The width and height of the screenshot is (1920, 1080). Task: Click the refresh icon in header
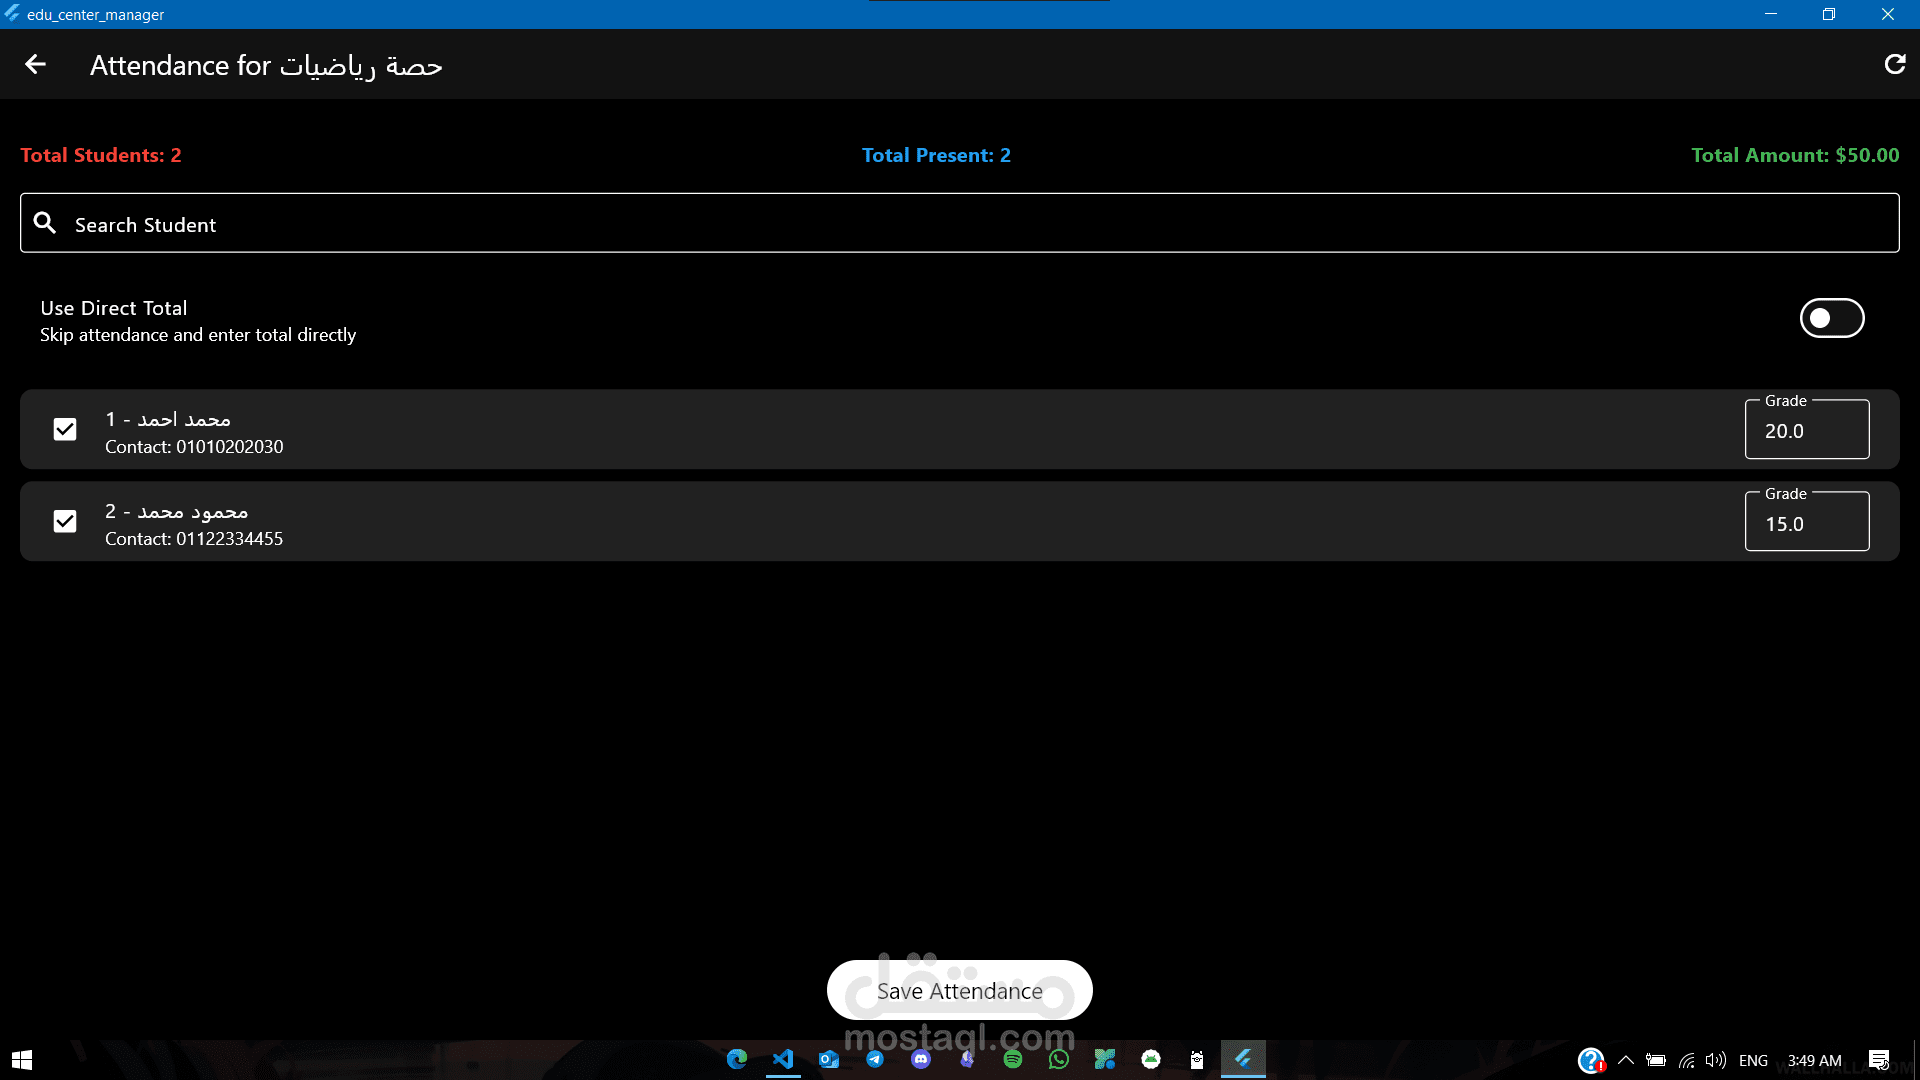(1894, 65)
